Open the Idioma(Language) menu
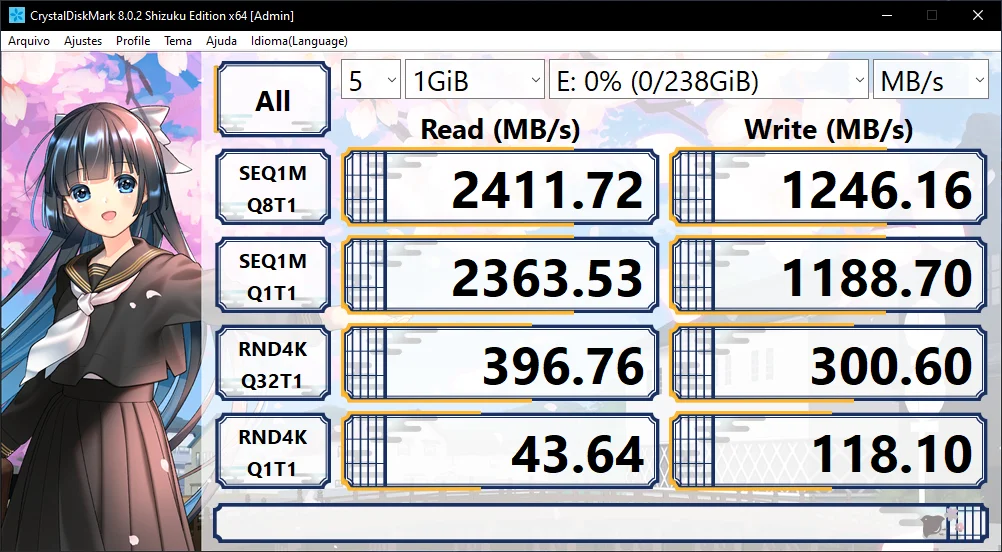The height and width of the screenshot is (552, 1002). (299, 41)
